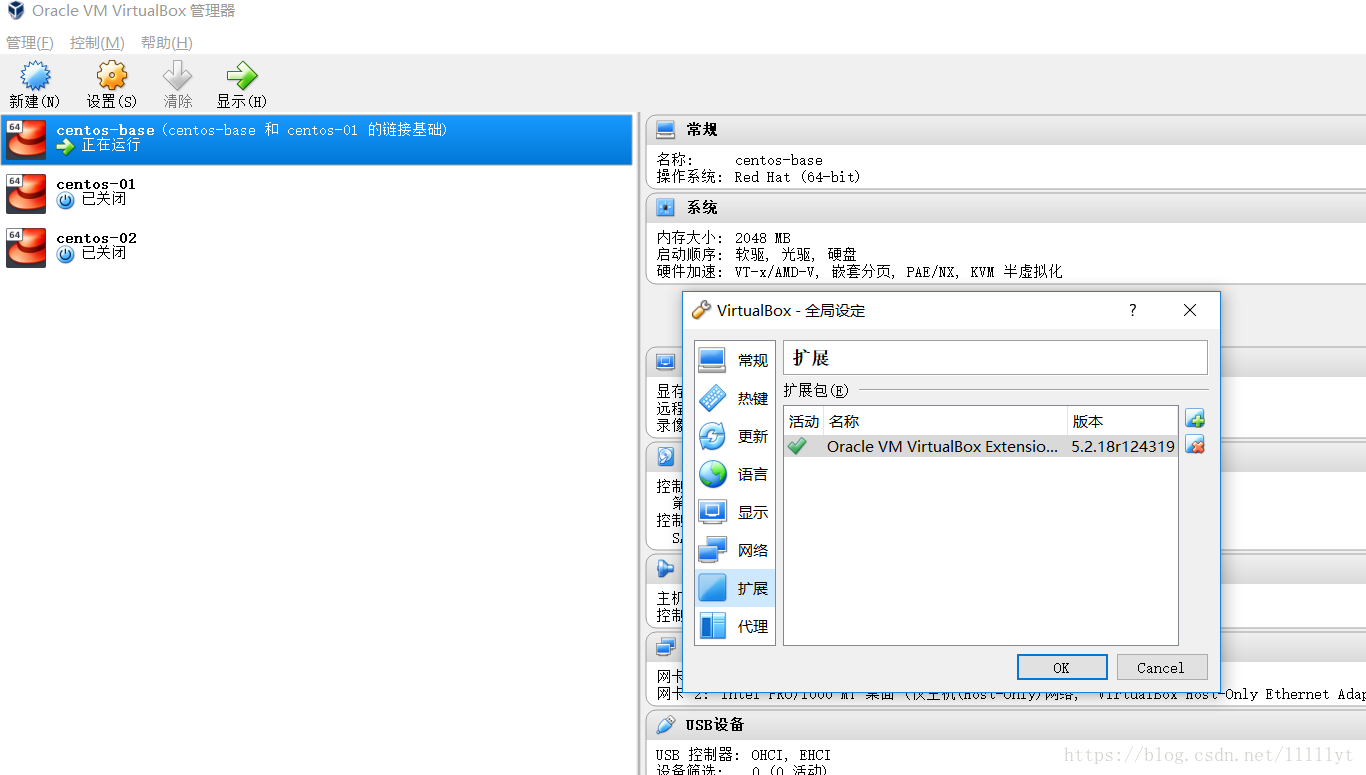Select the centos-base virtual machine
The width and height of the screenshot is (1366, 775).
coord(317,139)
